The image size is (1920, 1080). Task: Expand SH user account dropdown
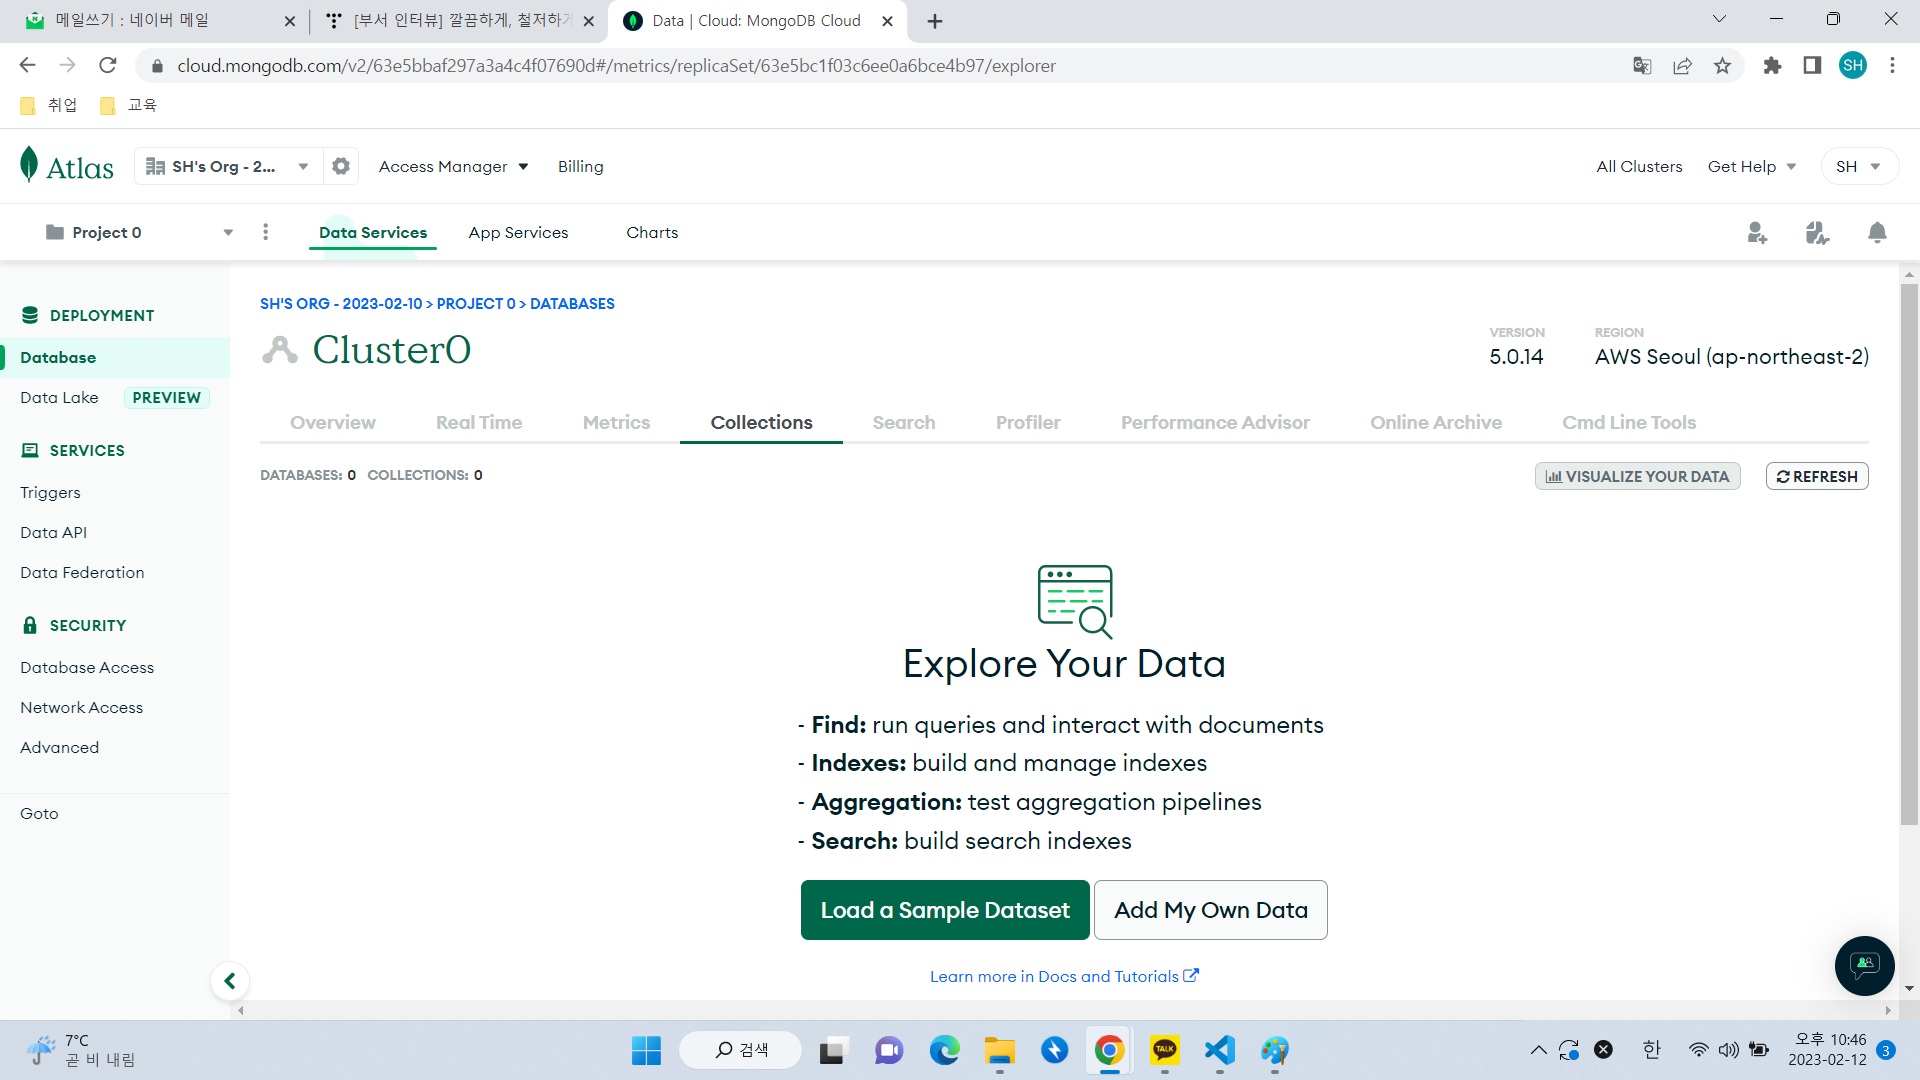1859,167
